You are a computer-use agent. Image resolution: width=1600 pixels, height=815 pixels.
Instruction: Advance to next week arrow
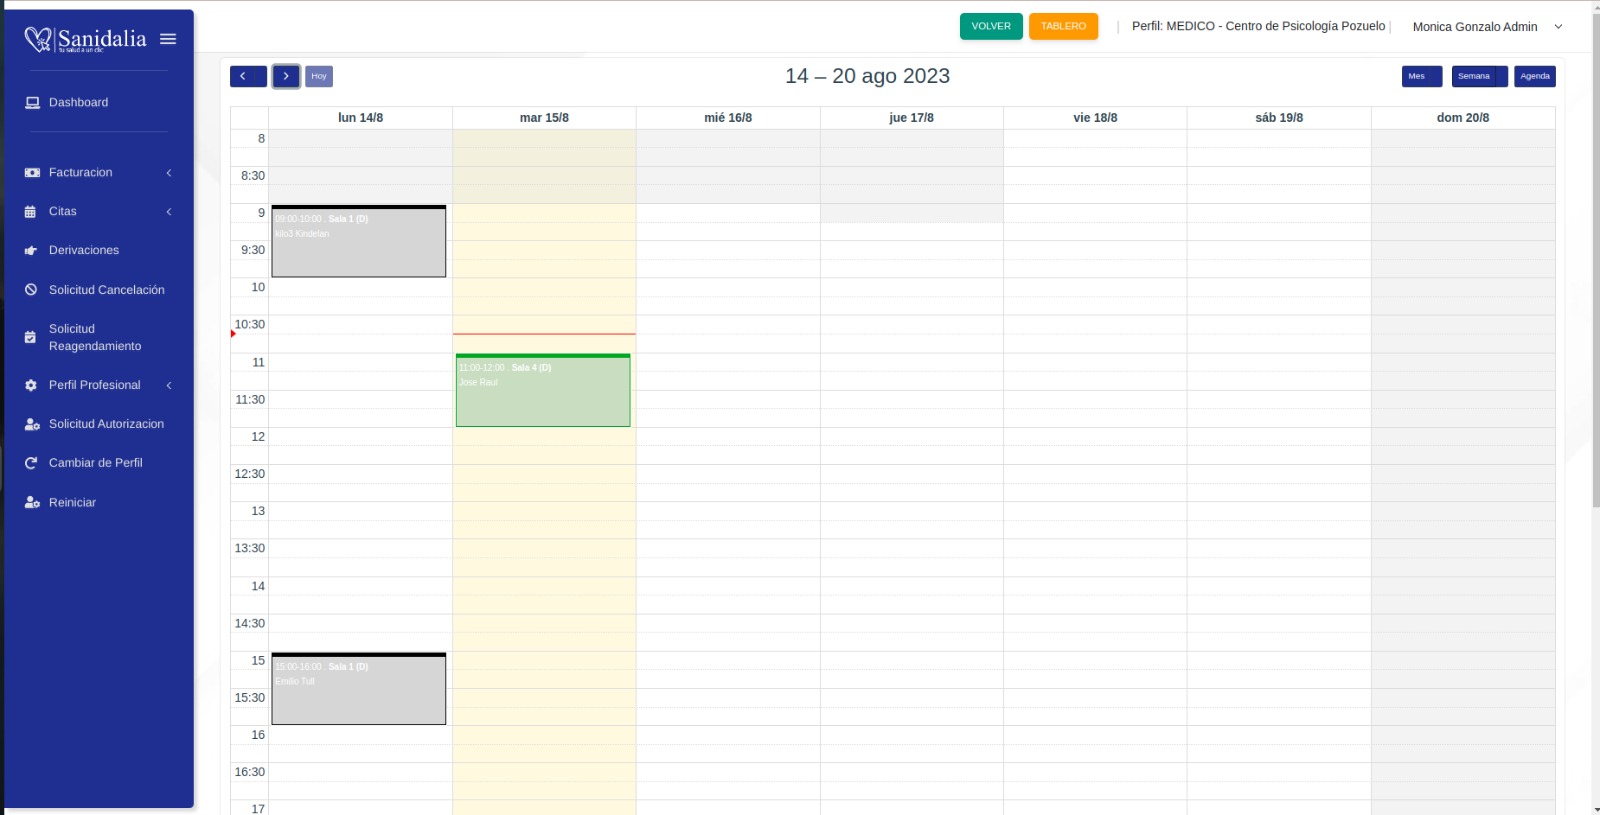(x=286, y=76)
